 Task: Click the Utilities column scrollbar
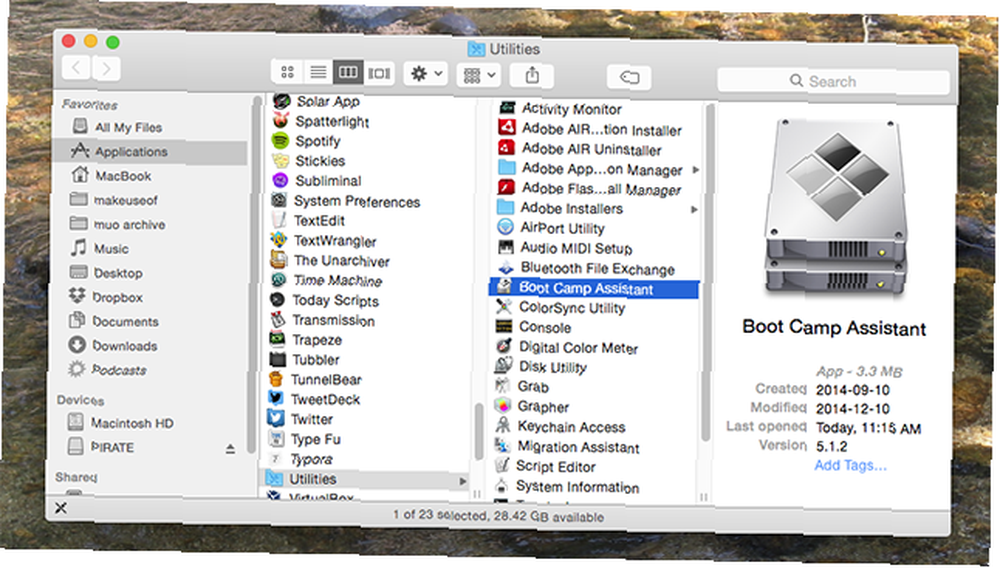[x=706, y=273]
